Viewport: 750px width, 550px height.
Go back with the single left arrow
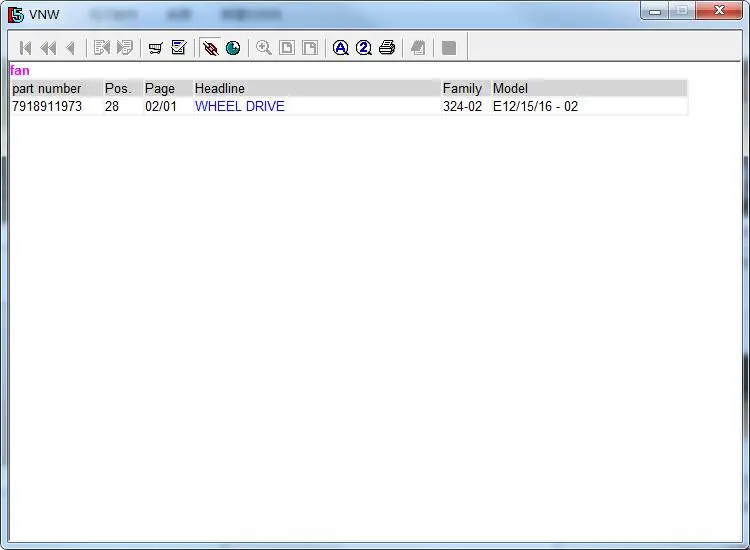pos(70,48)
